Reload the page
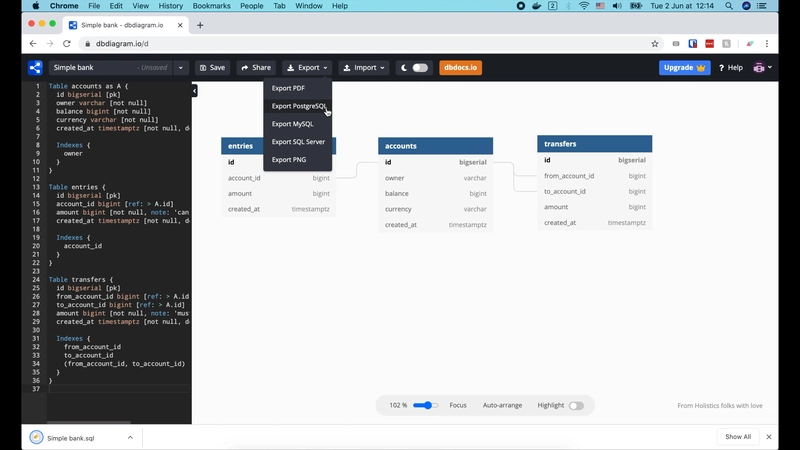This screenshot has height=450, width=800. click(x=67, y=44)
